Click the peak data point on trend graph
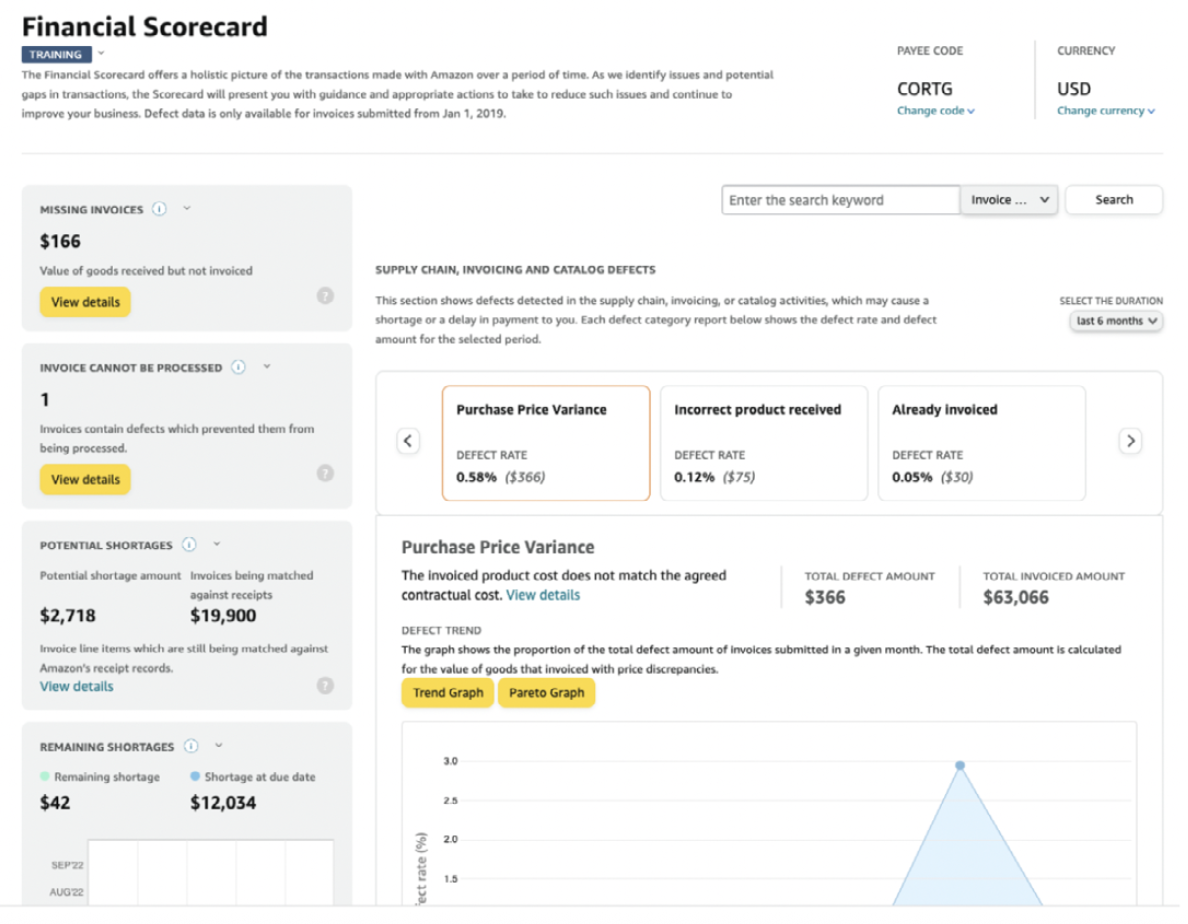 click(x=960, y=766)
